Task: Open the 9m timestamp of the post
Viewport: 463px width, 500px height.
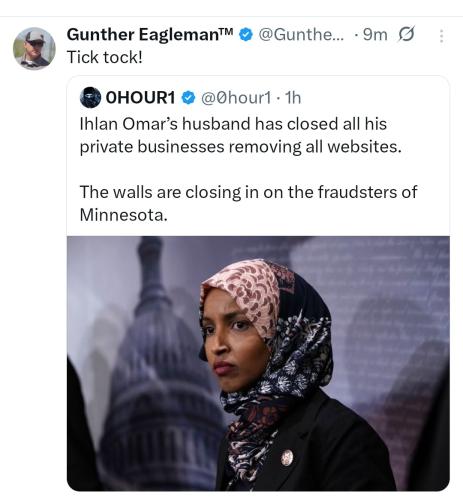Action: [x=375, y=35]
